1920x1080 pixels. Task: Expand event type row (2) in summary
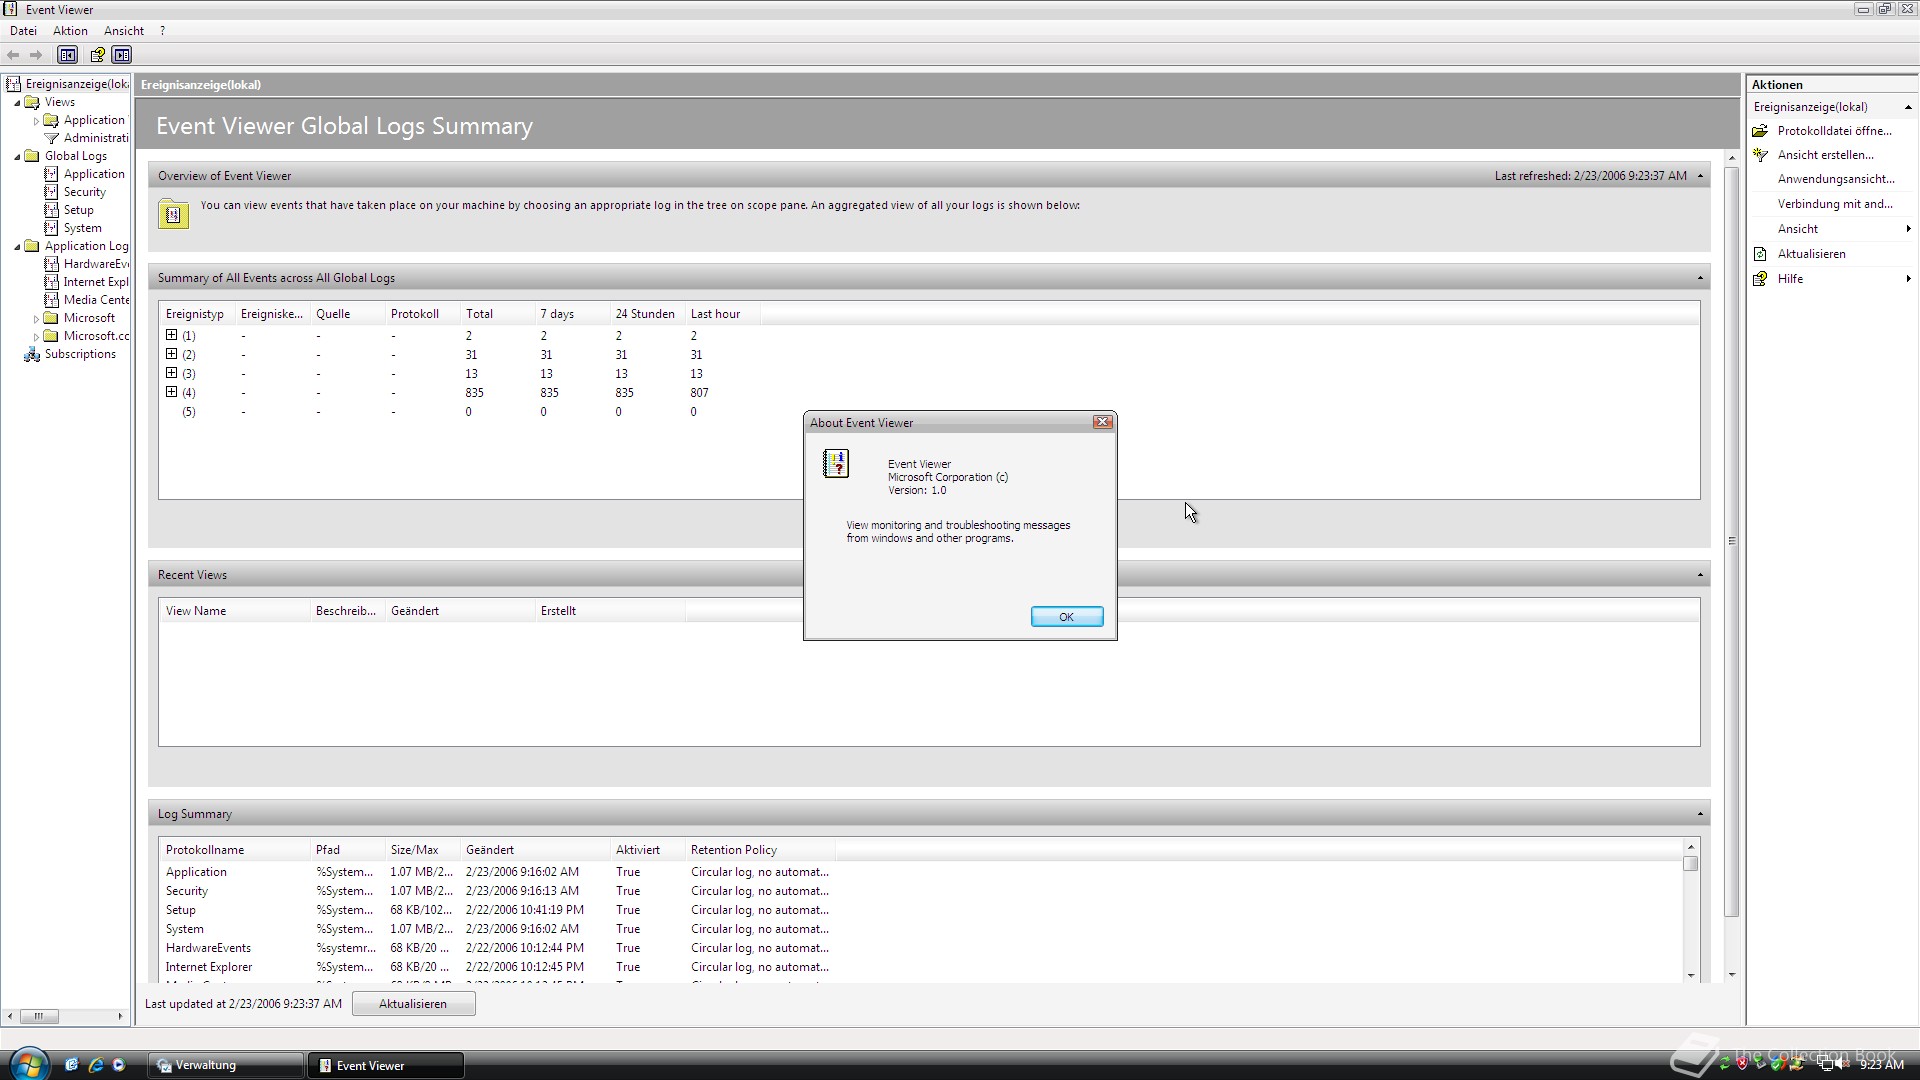(171, 354)
